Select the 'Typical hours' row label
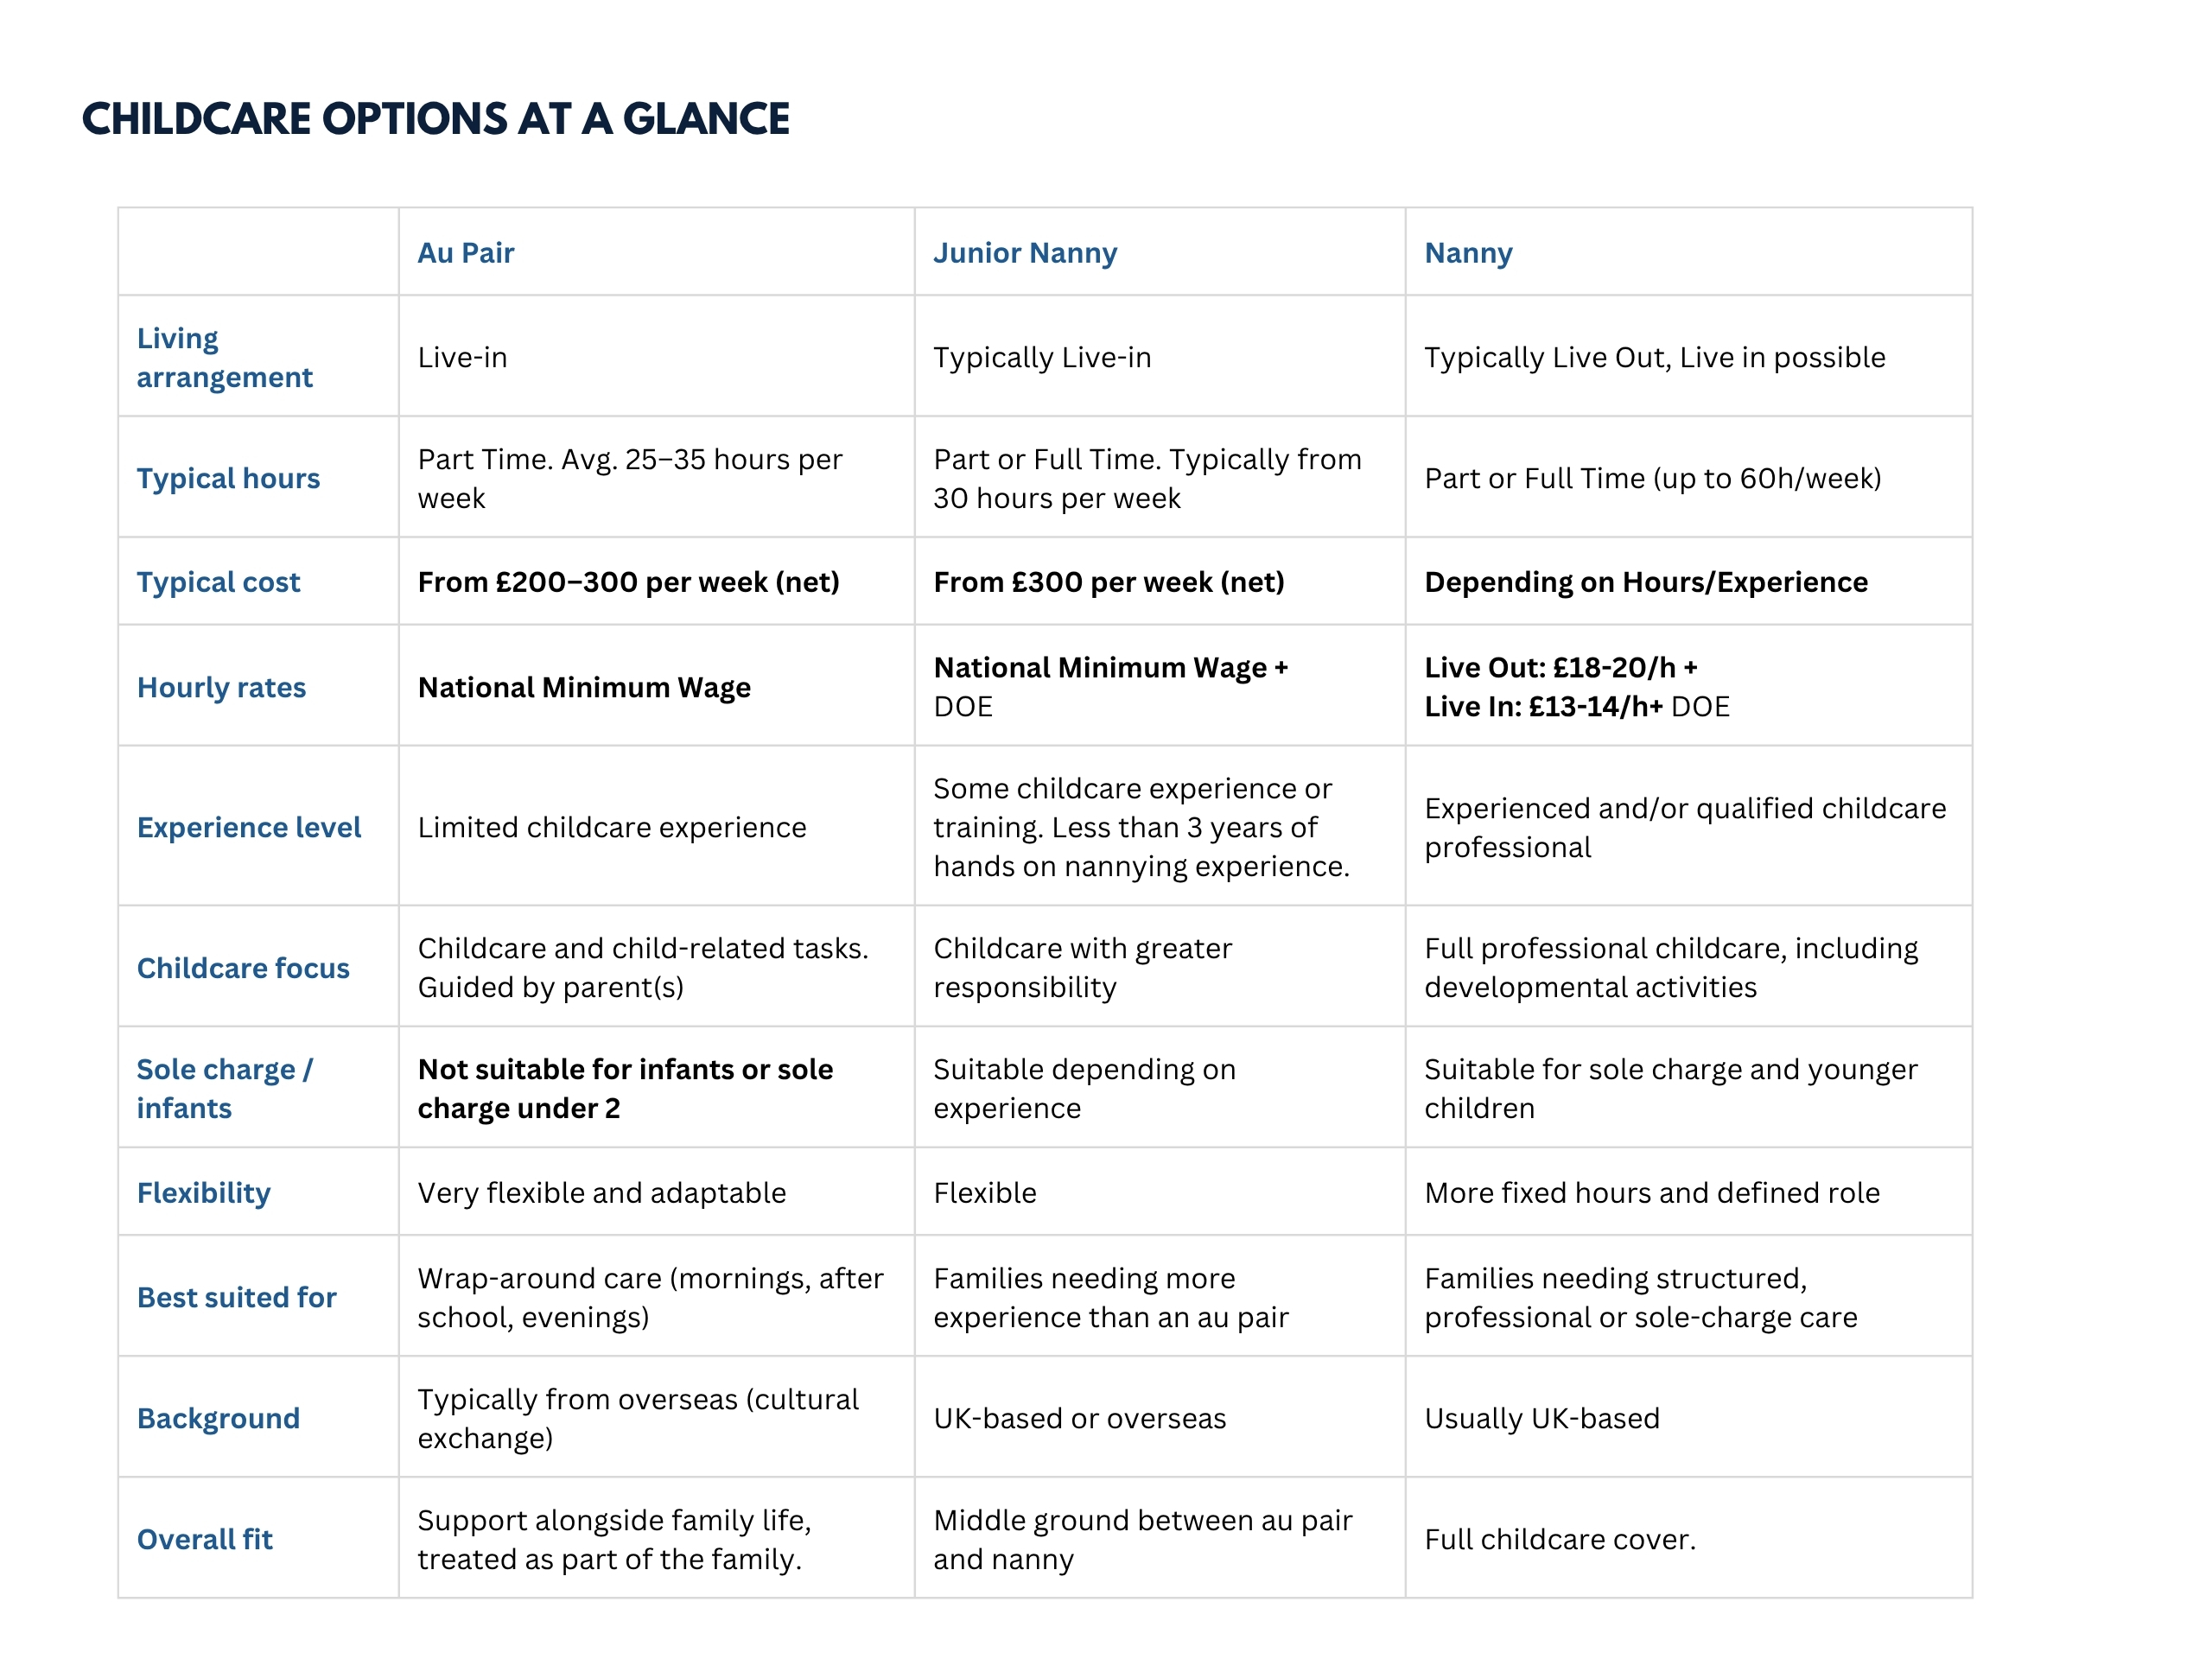 [x=228, y=478]
